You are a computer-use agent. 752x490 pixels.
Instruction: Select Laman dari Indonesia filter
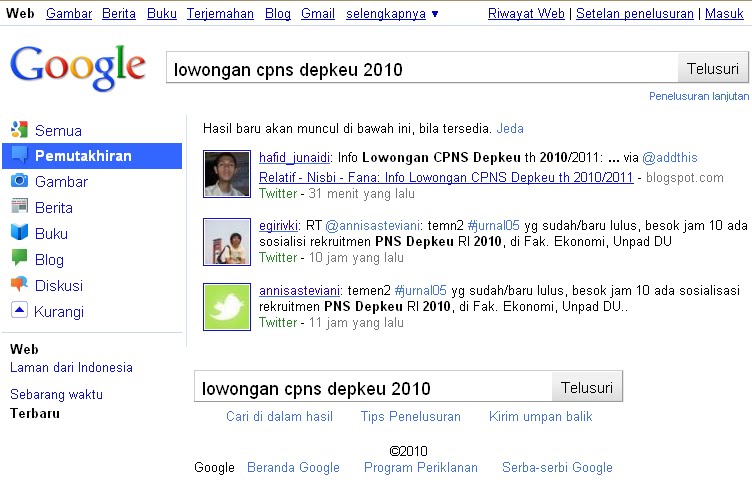pos(71,368)
